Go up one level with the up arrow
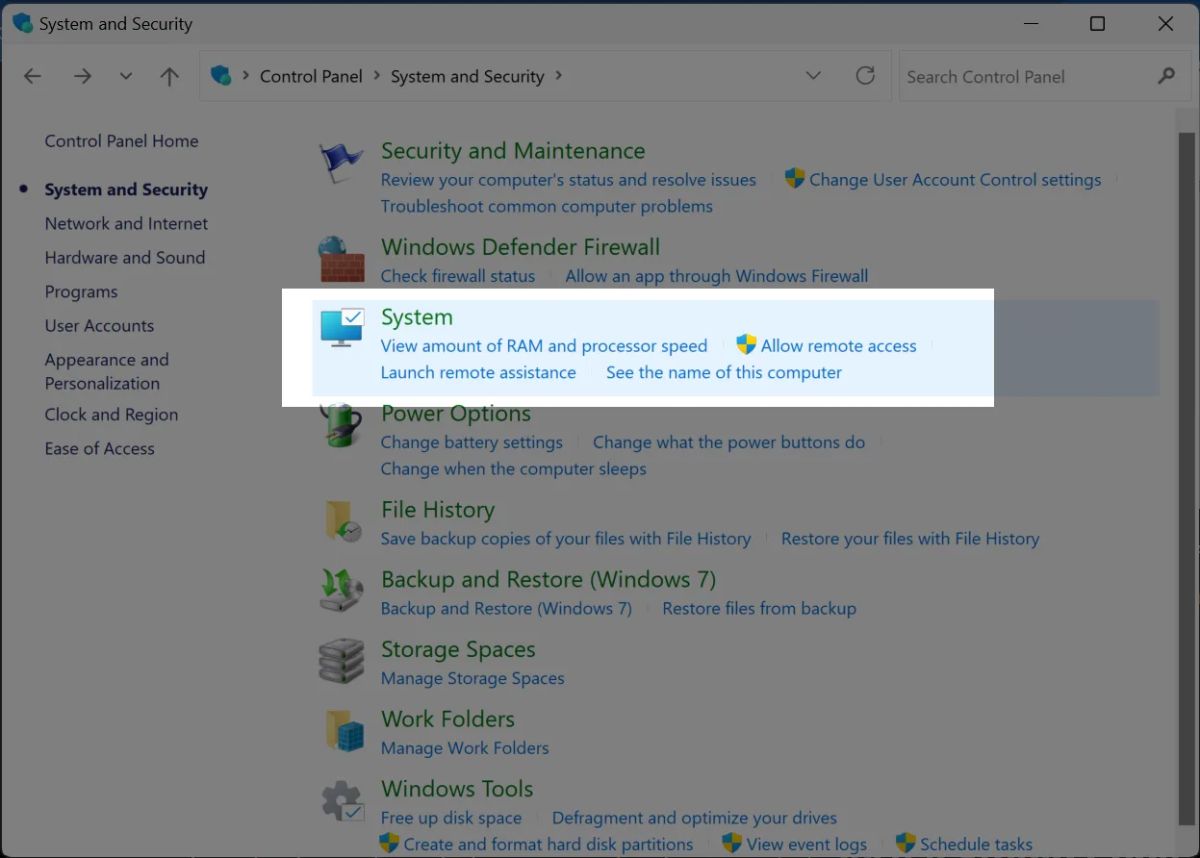 click(x=169, y=76)
